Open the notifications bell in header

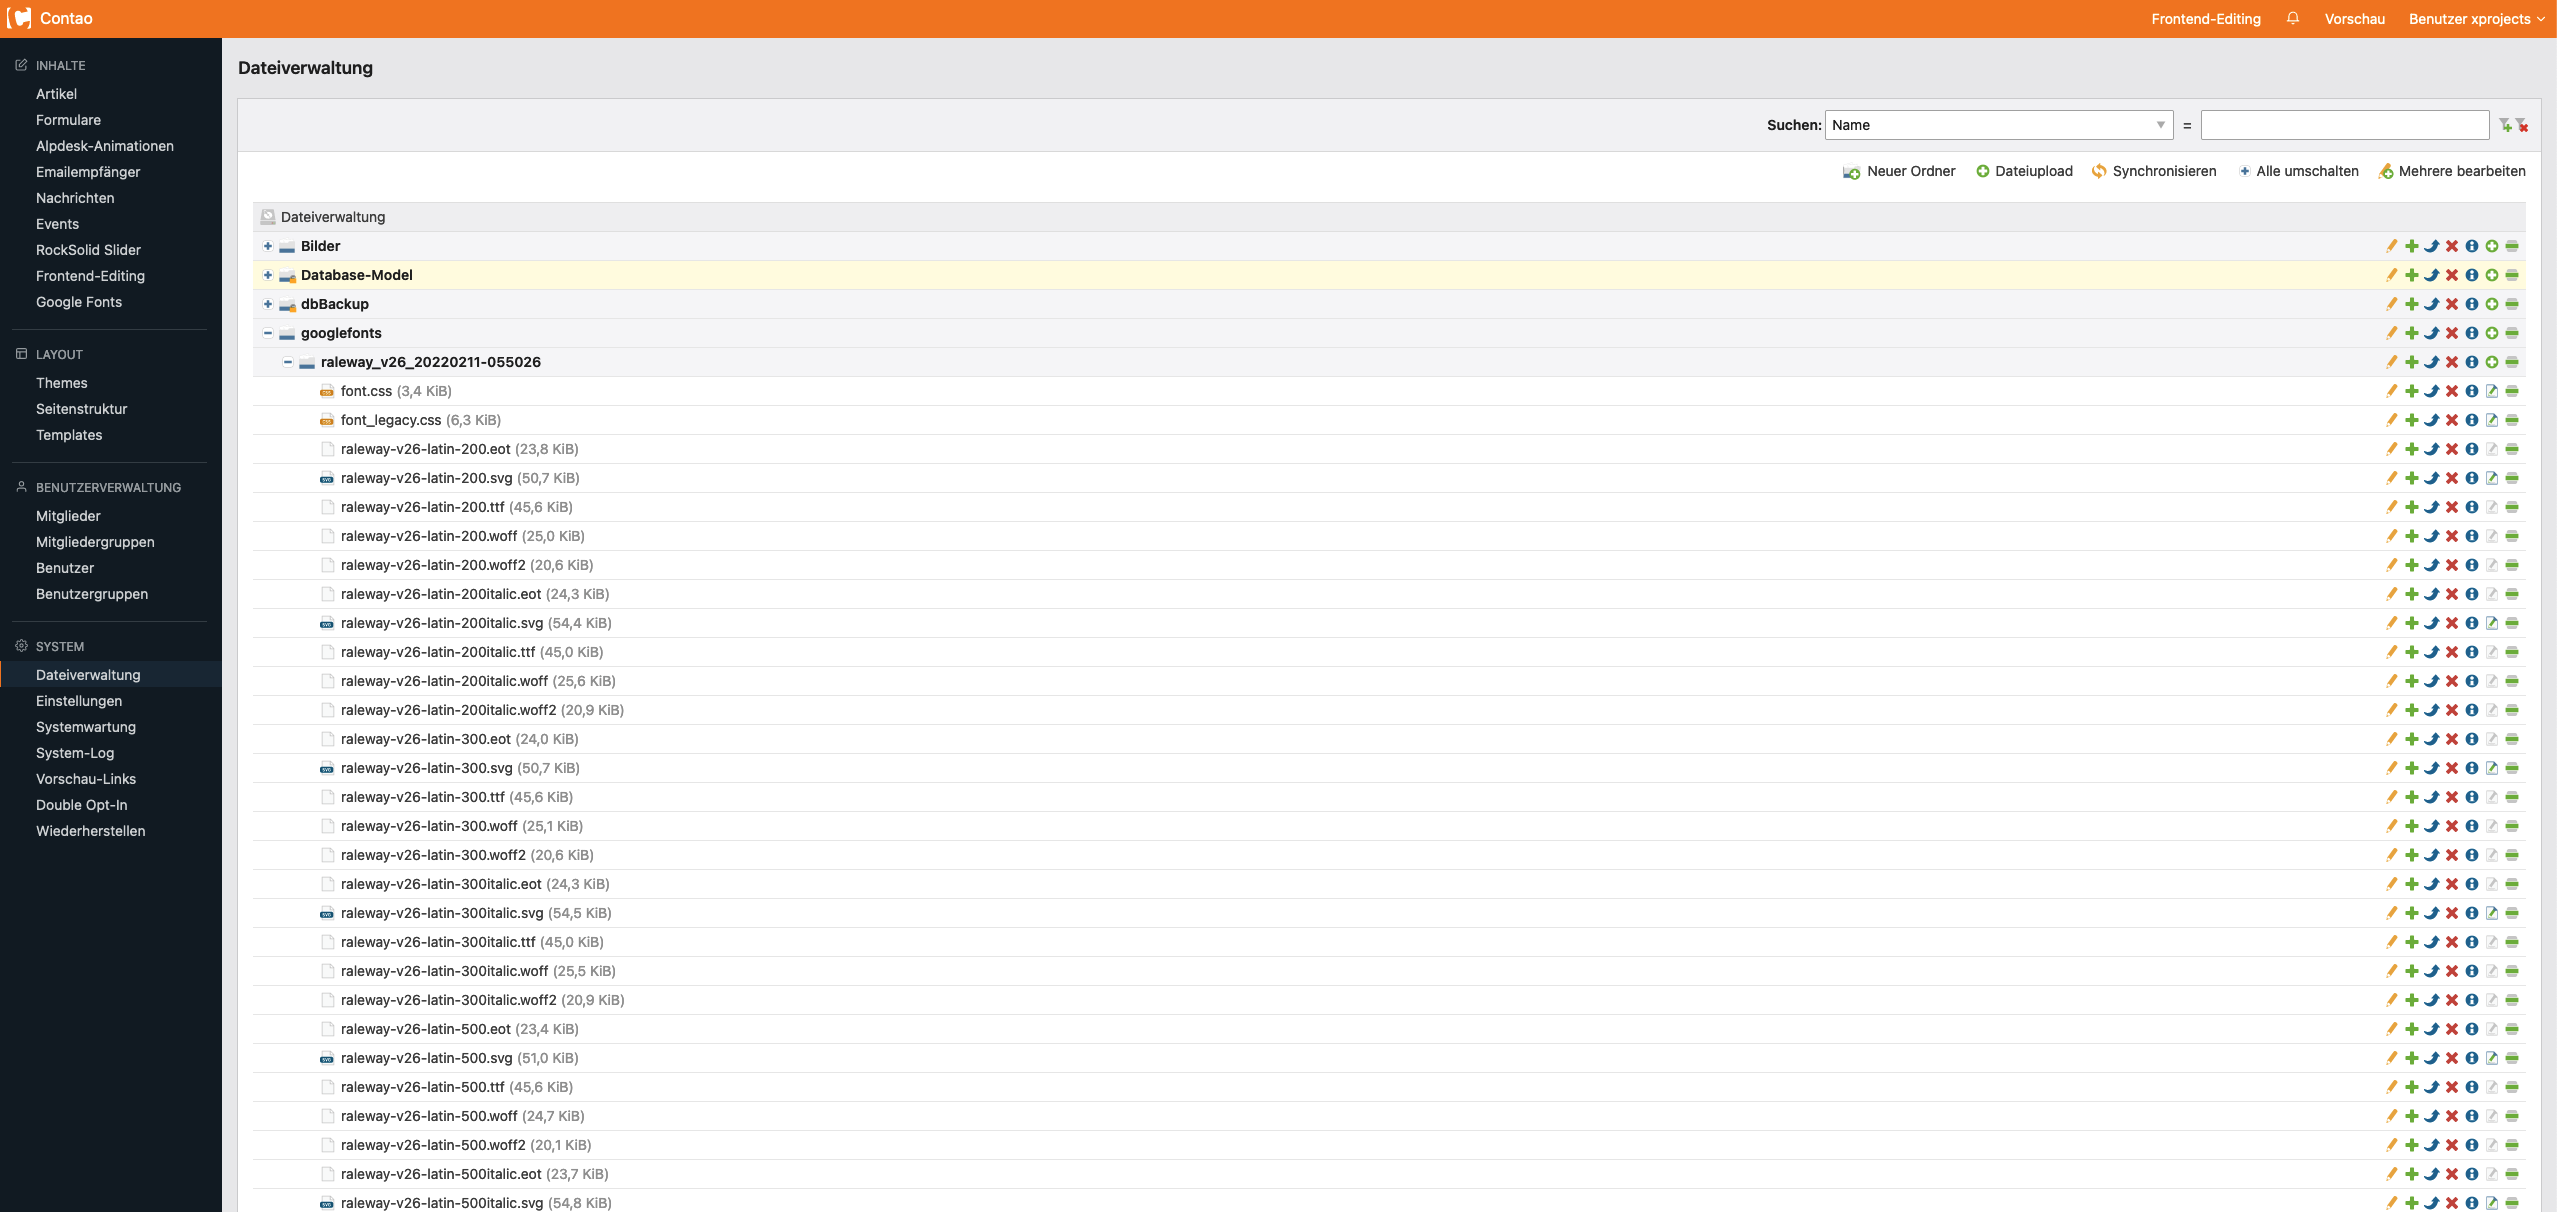coord(2293,18)
